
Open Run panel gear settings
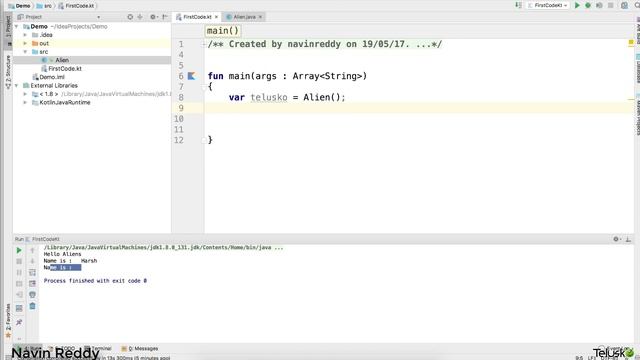pyautogui.click(x=617, y=239)
